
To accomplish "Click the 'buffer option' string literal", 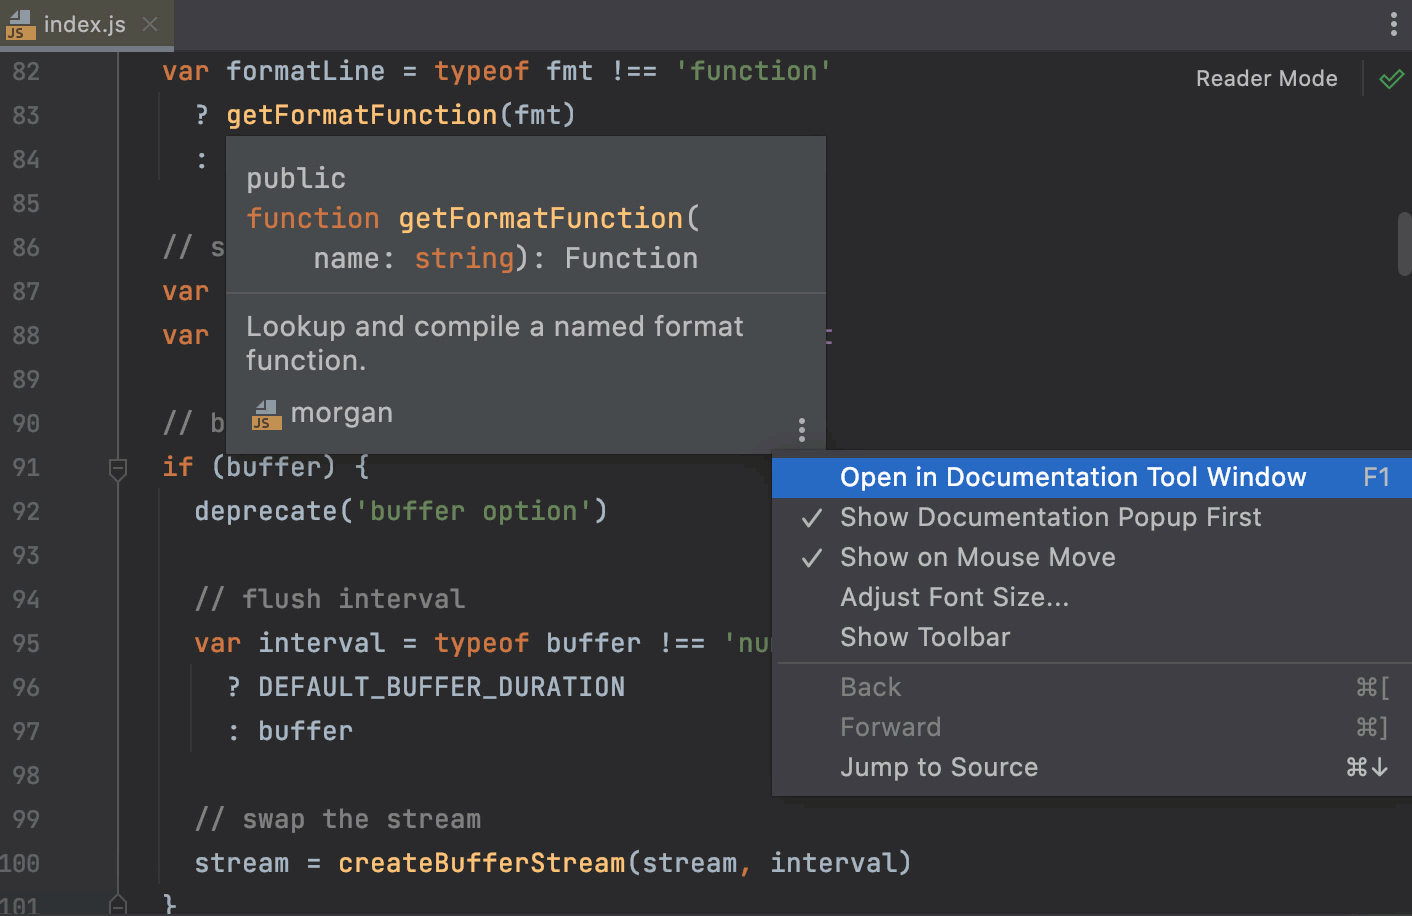I will [x=474, y=511].
